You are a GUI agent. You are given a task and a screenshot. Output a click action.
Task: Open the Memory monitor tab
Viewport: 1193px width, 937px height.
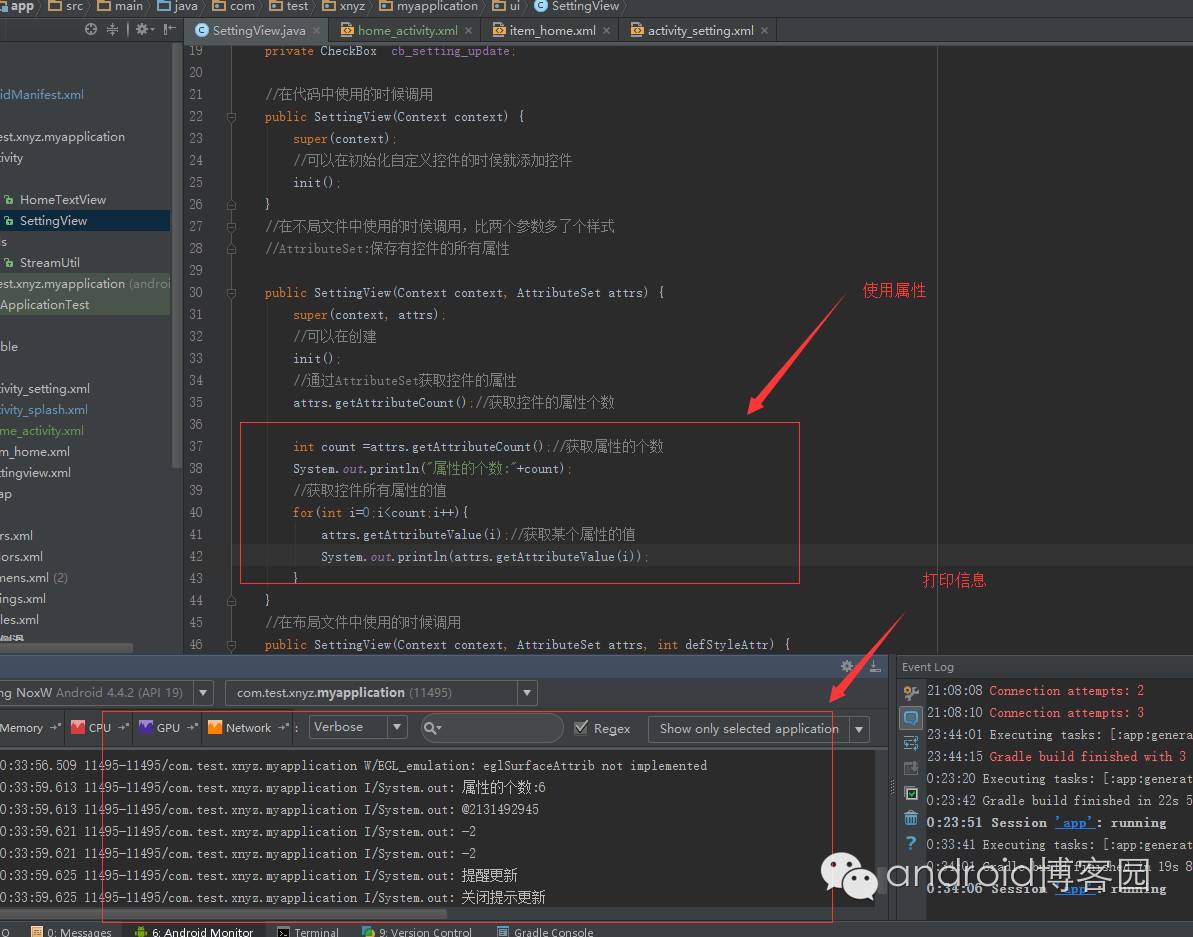30,728
